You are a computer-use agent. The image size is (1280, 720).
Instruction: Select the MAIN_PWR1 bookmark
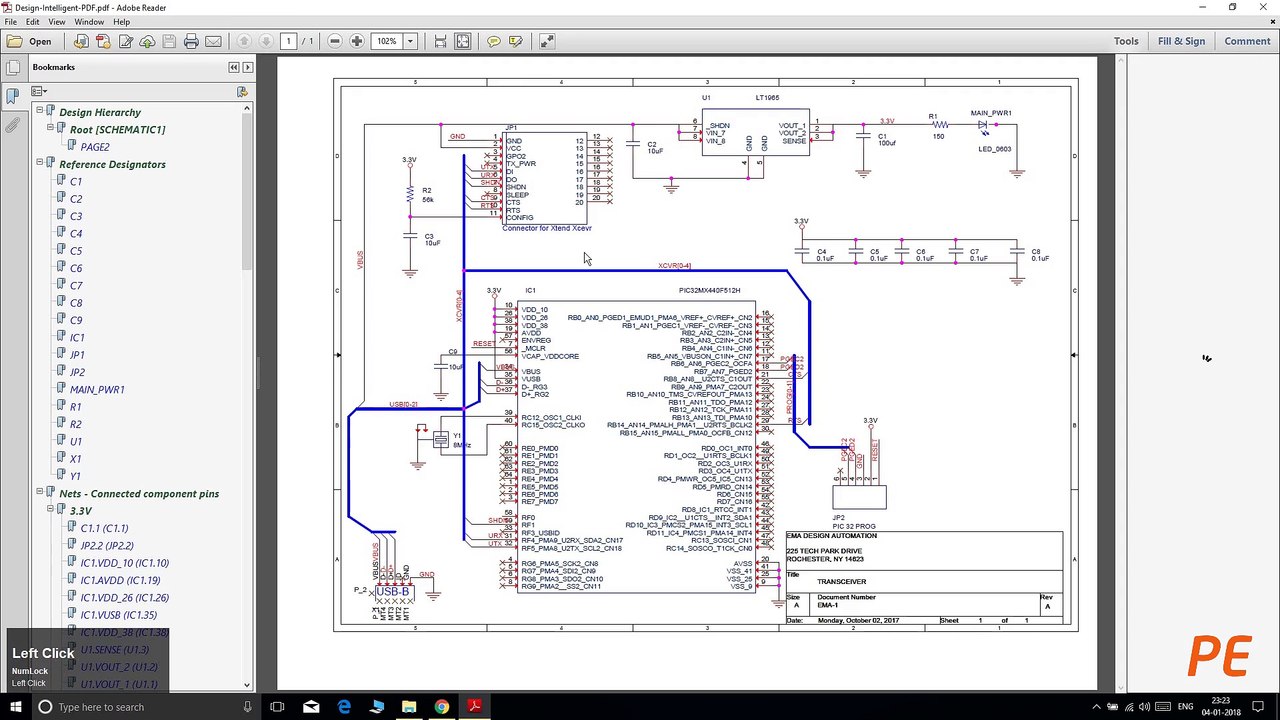pos(96,389)
